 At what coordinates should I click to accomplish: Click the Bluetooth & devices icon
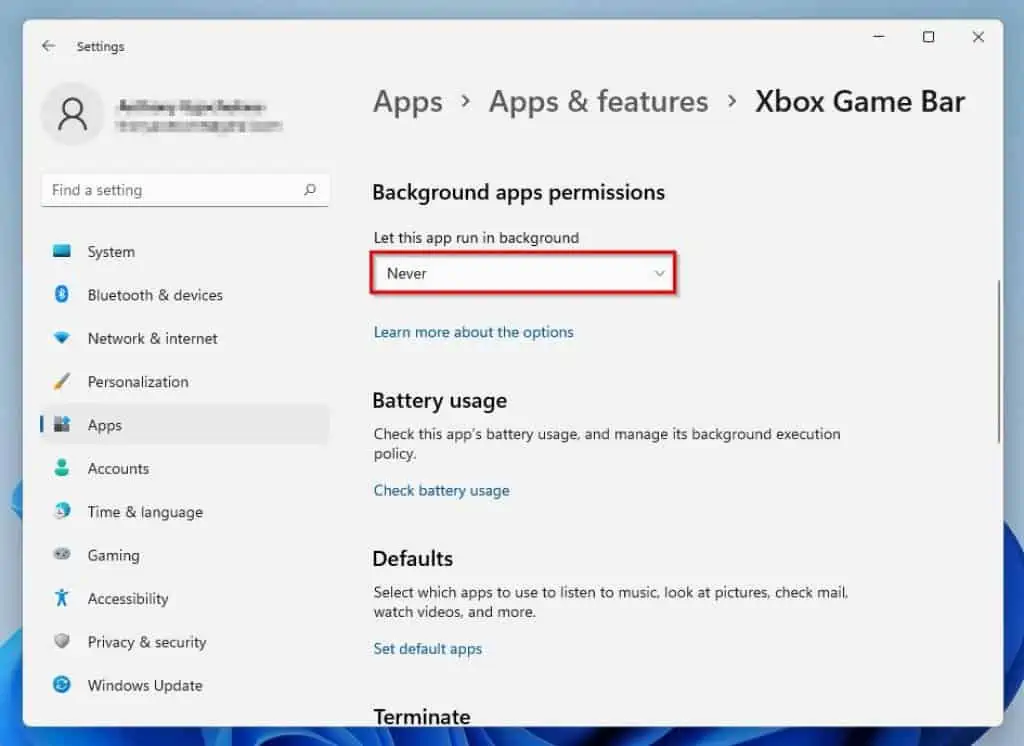62,295
